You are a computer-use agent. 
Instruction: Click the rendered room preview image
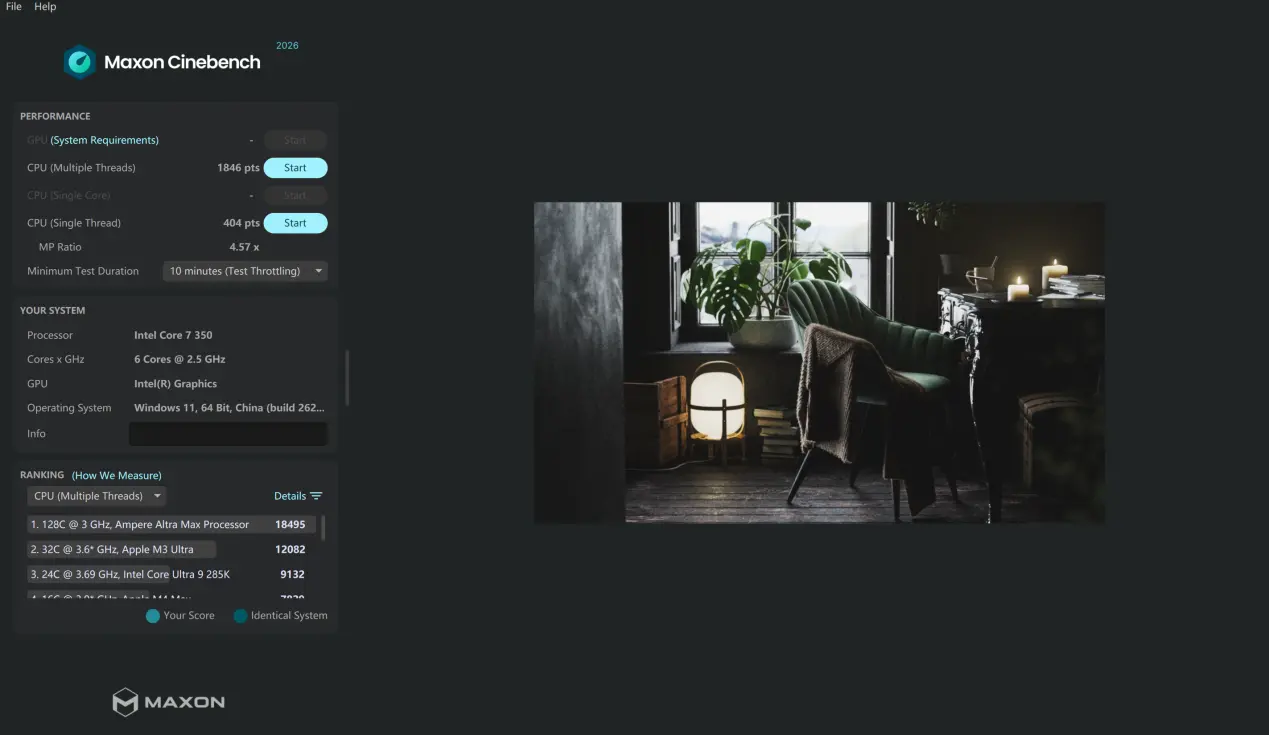tap(819, 362)
